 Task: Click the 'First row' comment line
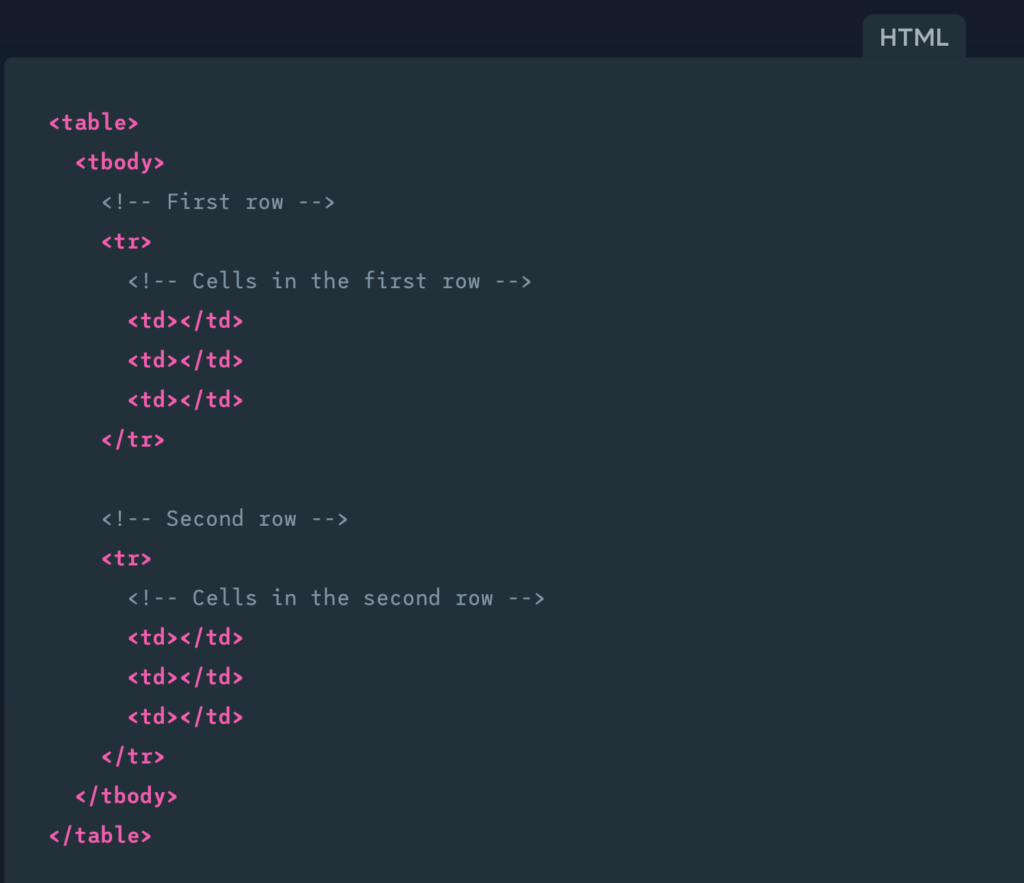coord(218,202)
